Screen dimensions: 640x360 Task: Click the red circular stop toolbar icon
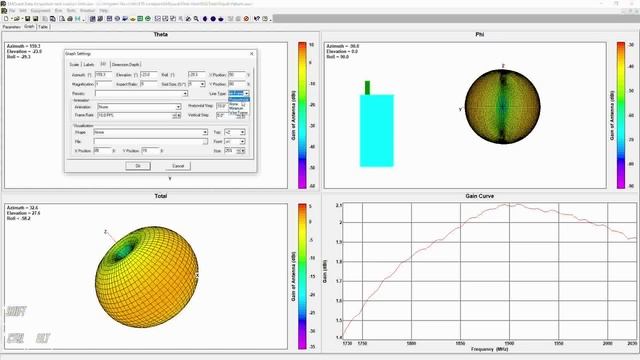pos(246,19)
